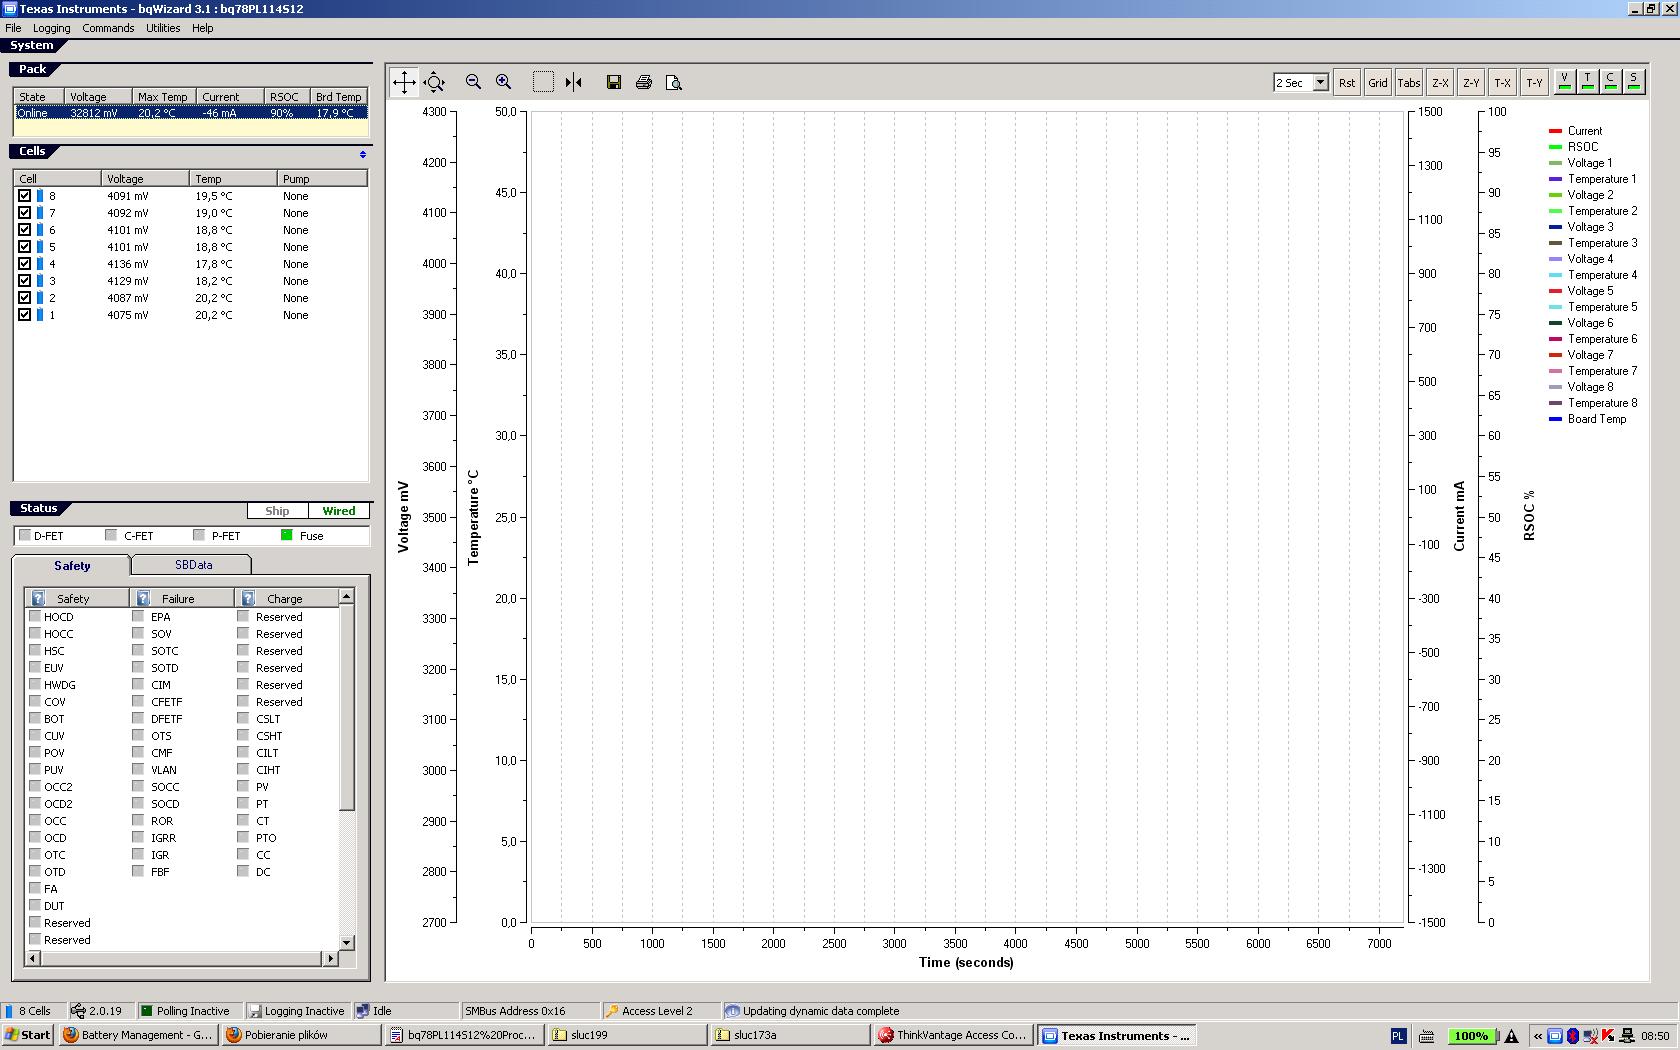
Task: Click the C-FET status indicator
Action: click(x=111, y=535)
